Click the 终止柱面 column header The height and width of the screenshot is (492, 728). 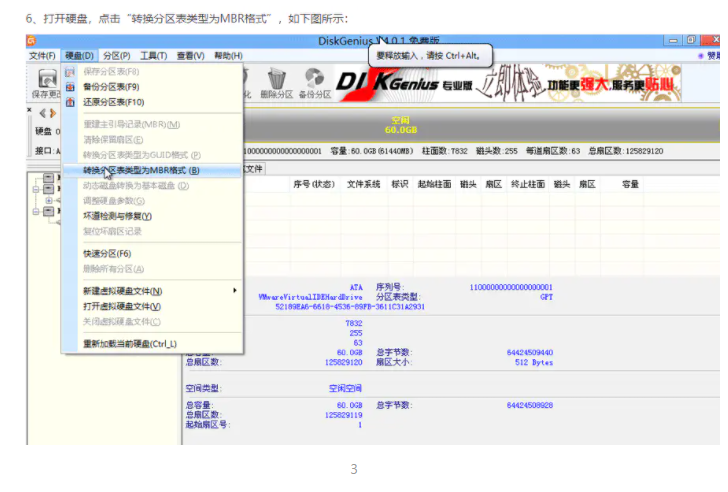528,184
